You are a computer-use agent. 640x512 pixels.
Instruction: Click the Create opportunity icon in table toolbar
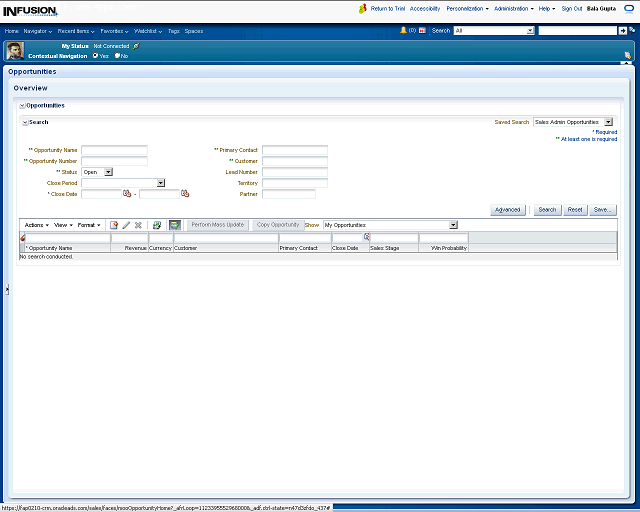[114, 225]
